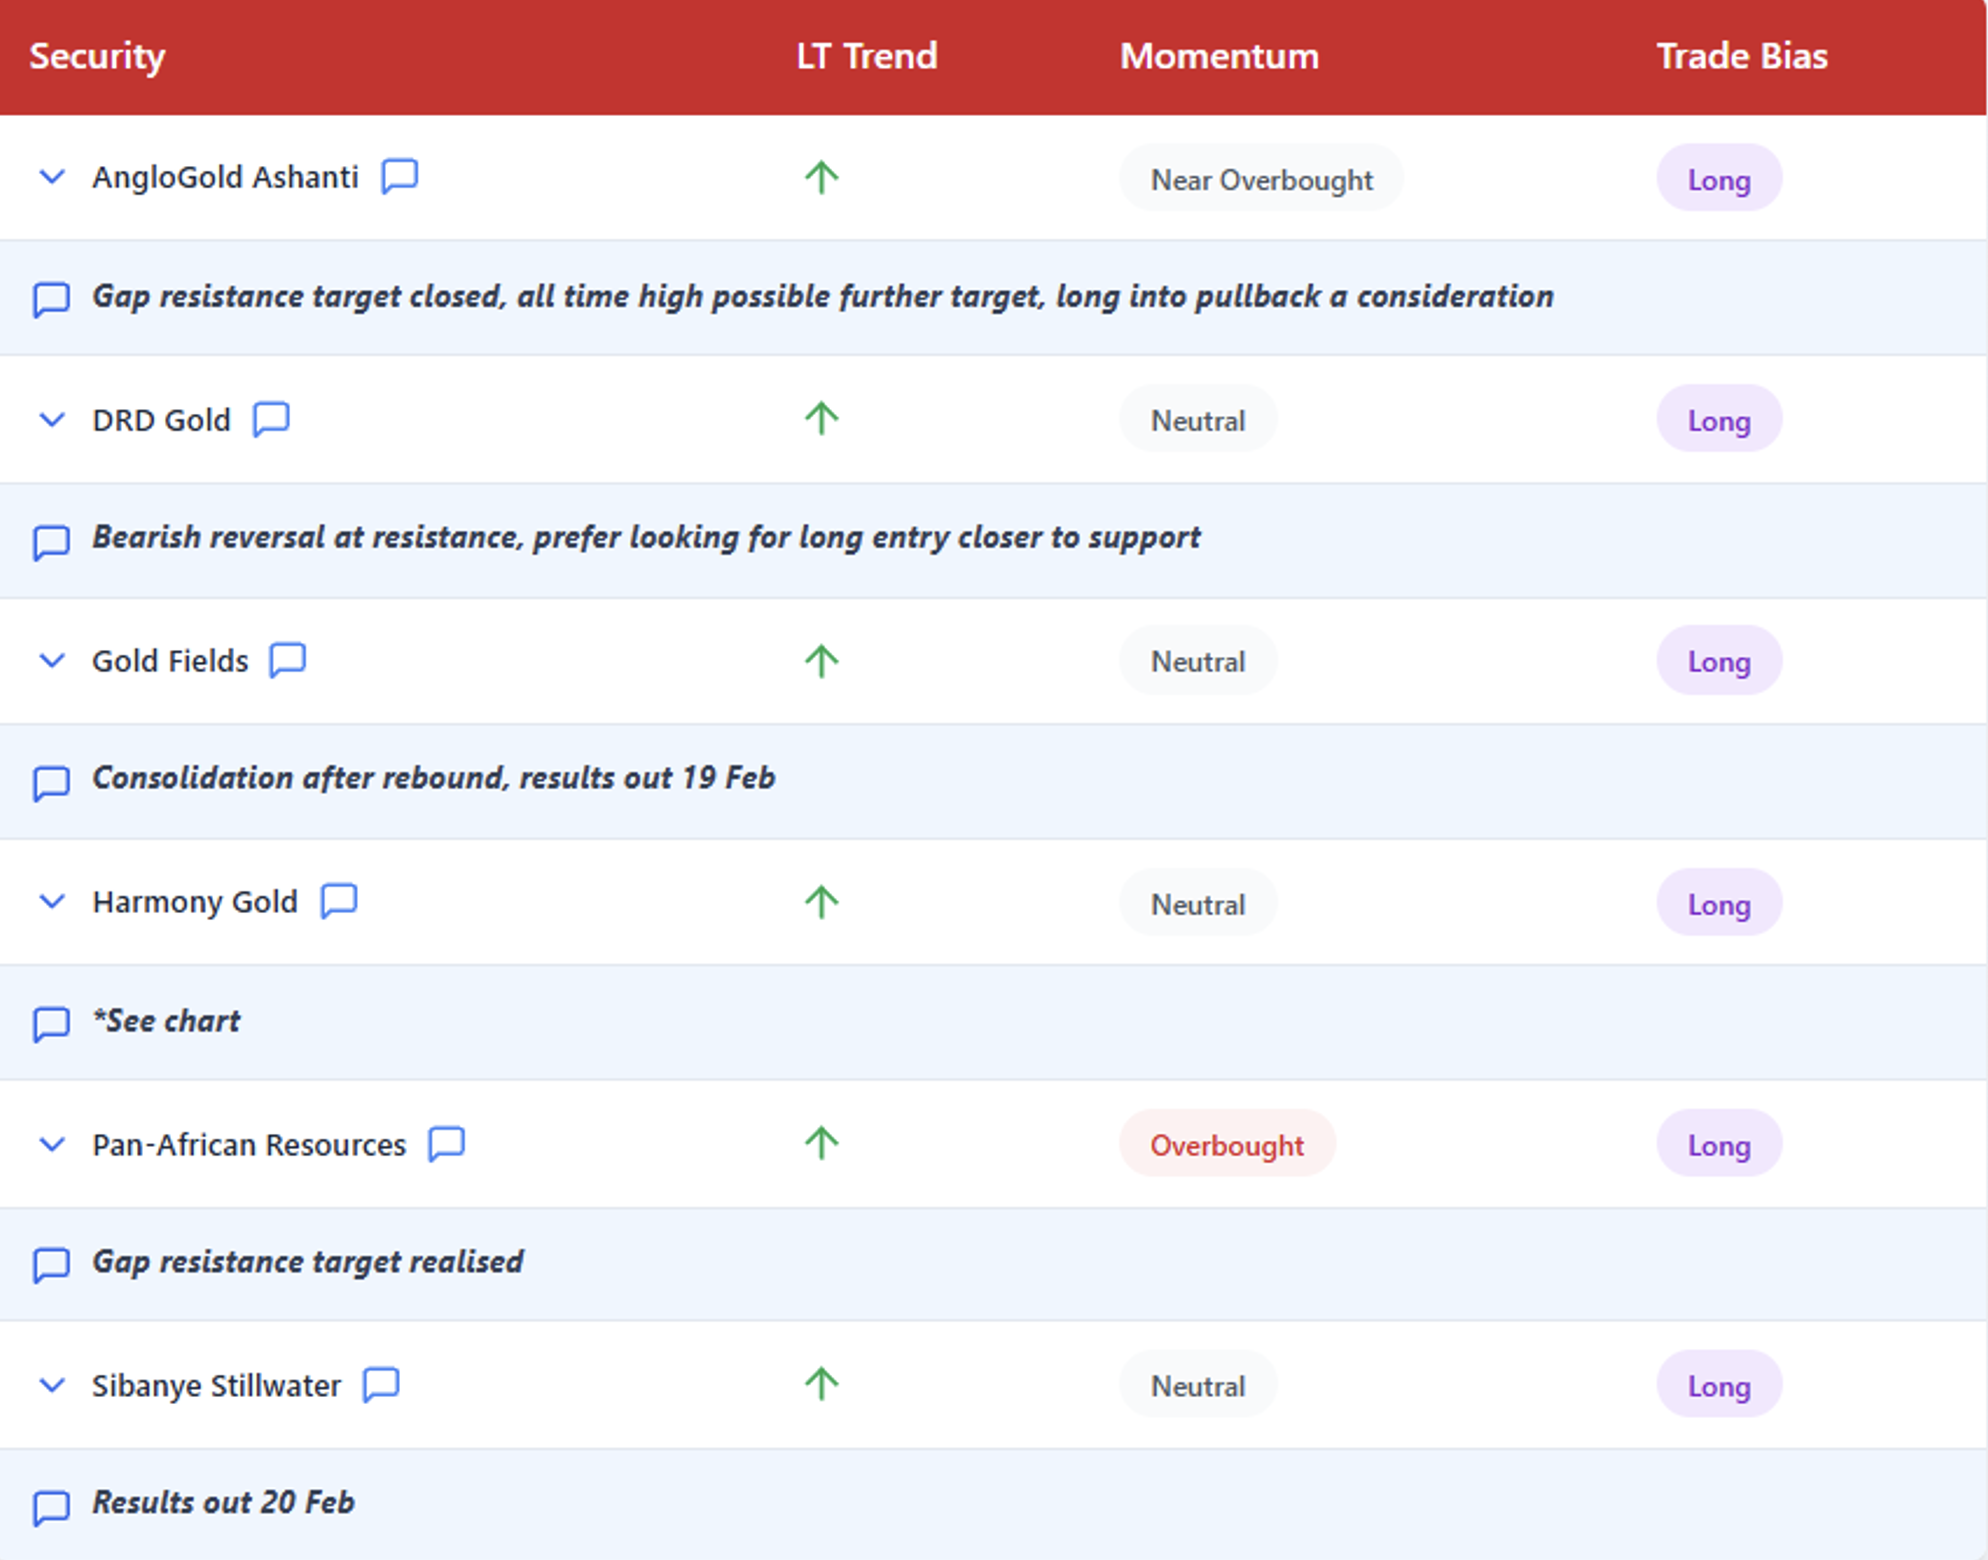1988x1560 pixels.
Task: Click comment icon beside DRD Gold
Action: [x=271, y=419]
